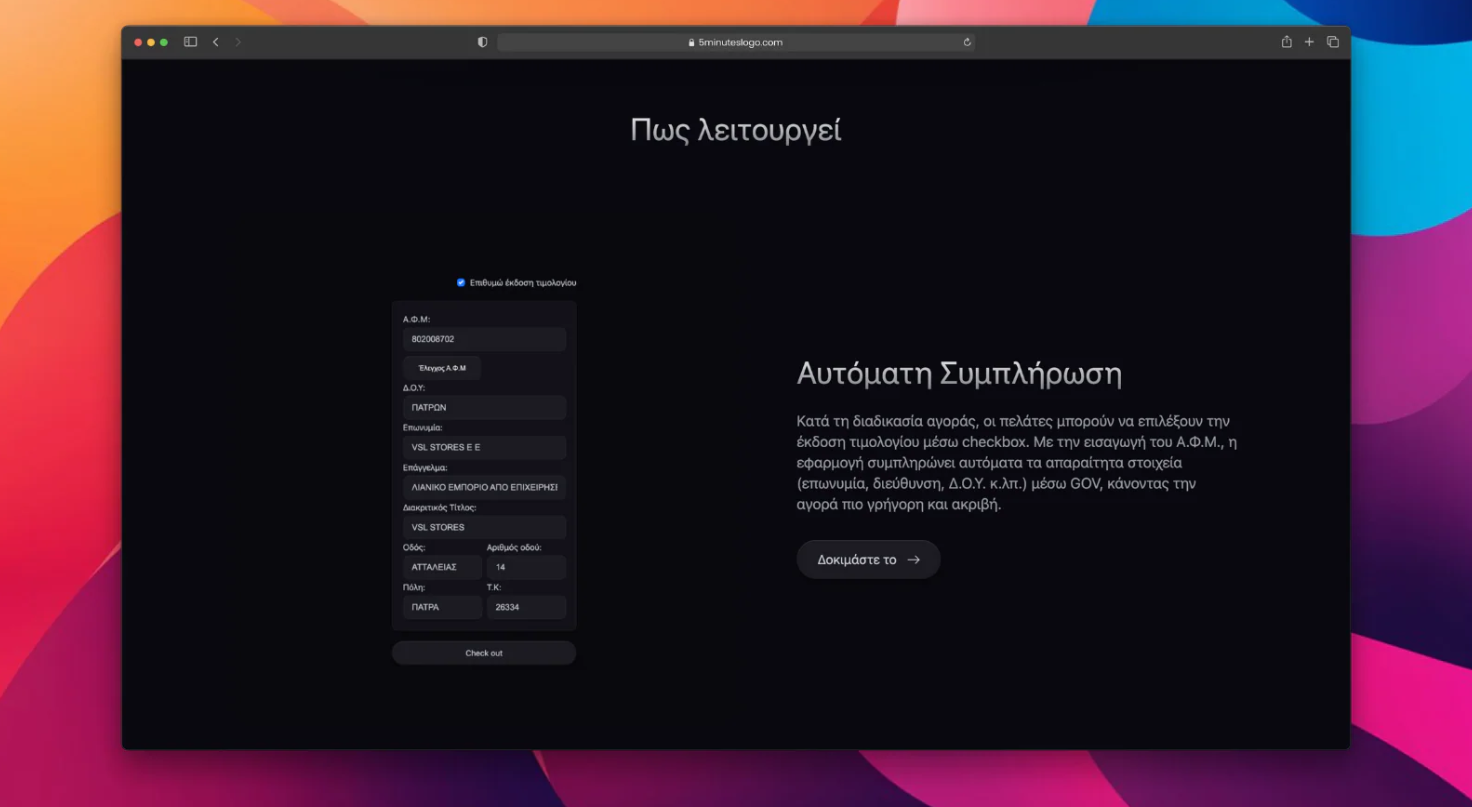Open a new tab with plus icon

pos(1309,42)
